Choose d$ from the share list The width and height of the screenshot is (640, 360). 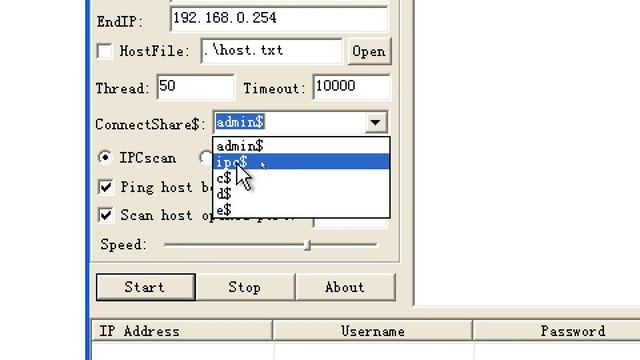[301, 194]
